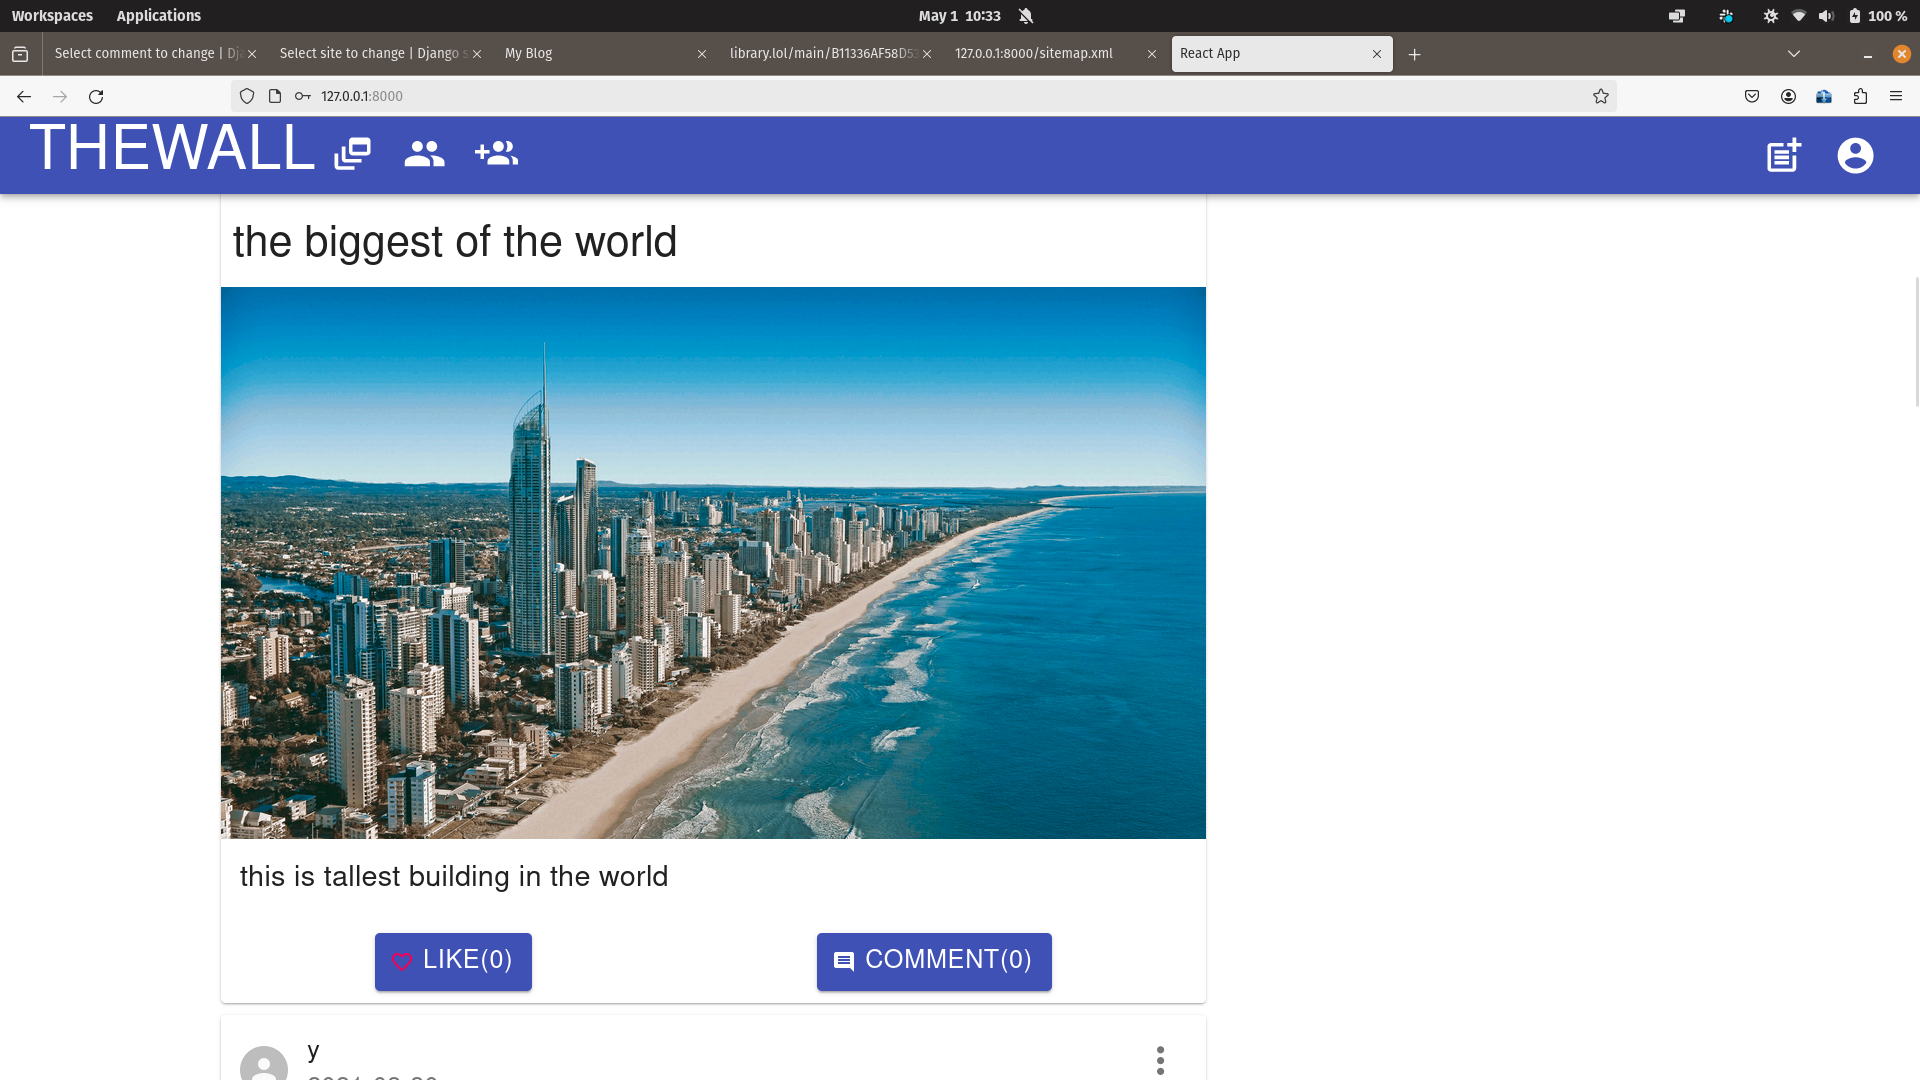Open the three-dot menu on y's post

(1160, 1060)
